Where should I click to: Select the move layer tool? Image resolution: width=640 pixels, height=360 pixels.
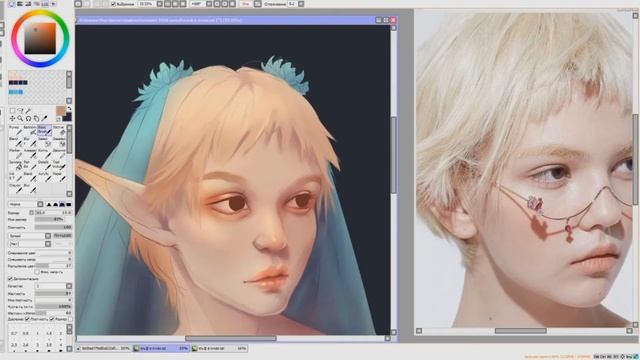[x=12, y=118]
